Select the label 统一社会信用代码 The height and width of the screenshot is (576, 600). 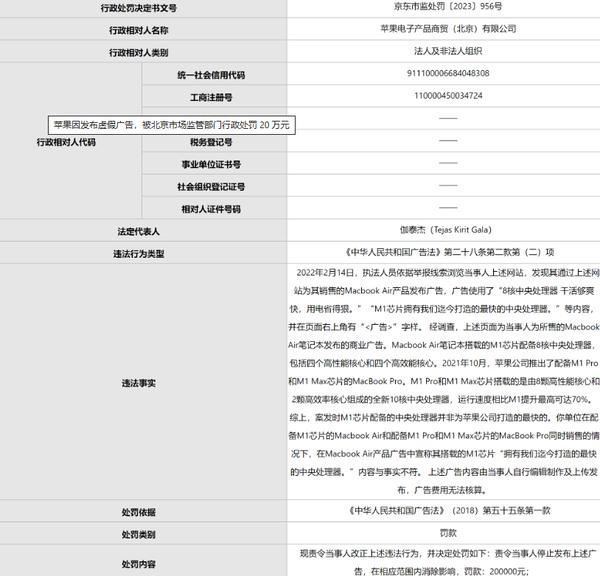pos(211,75)
